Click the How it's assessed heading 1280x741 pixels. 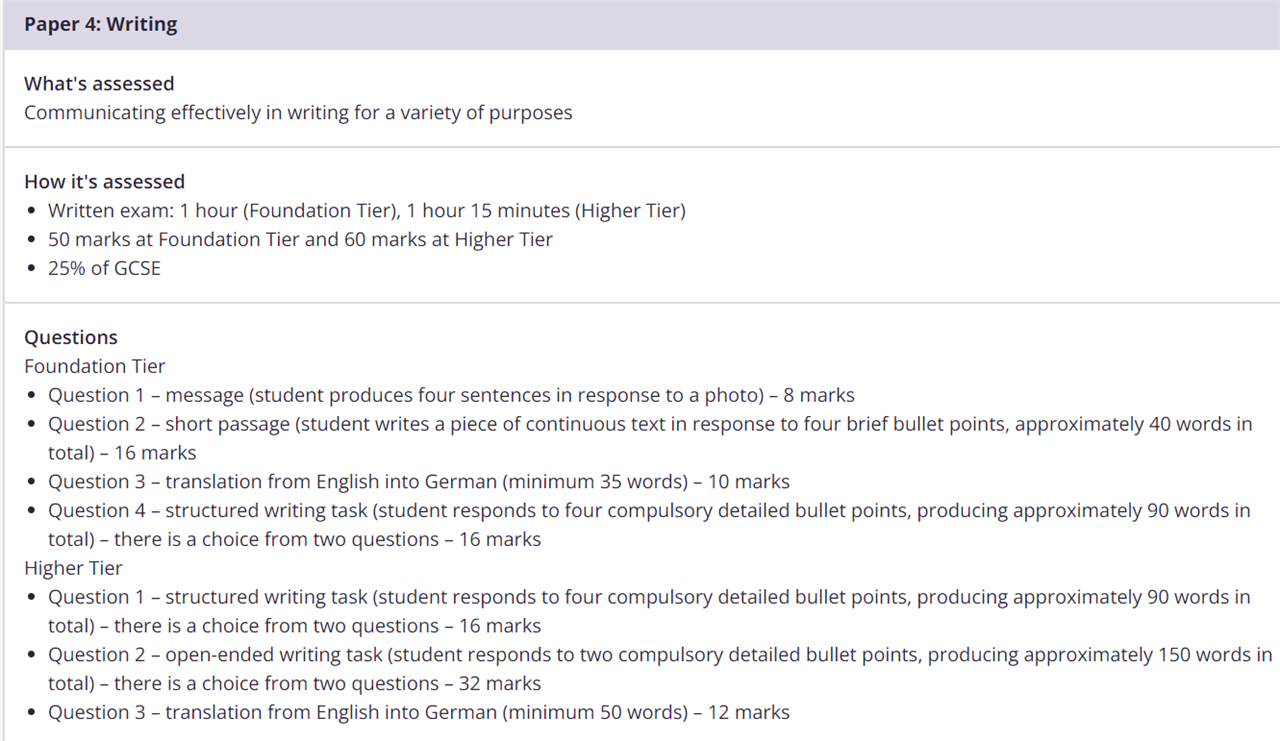[x=105, y=182]
